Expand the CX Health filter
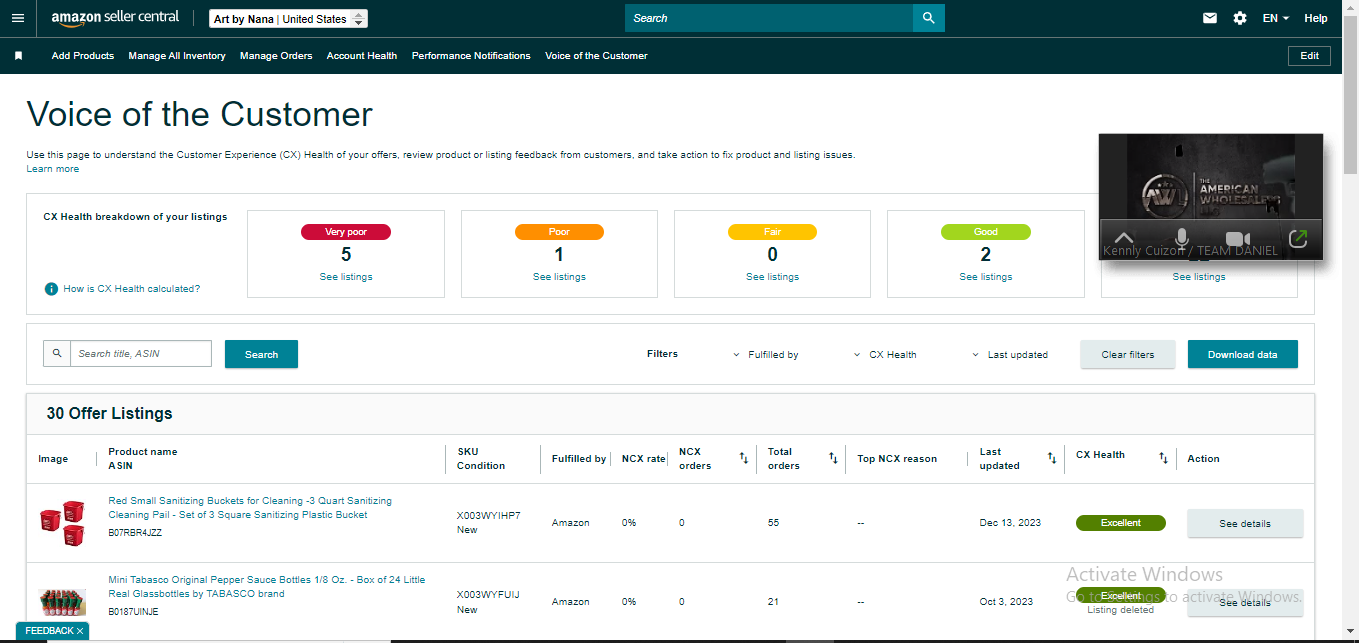Screen dimensions: 1359x643 (885, 354)
